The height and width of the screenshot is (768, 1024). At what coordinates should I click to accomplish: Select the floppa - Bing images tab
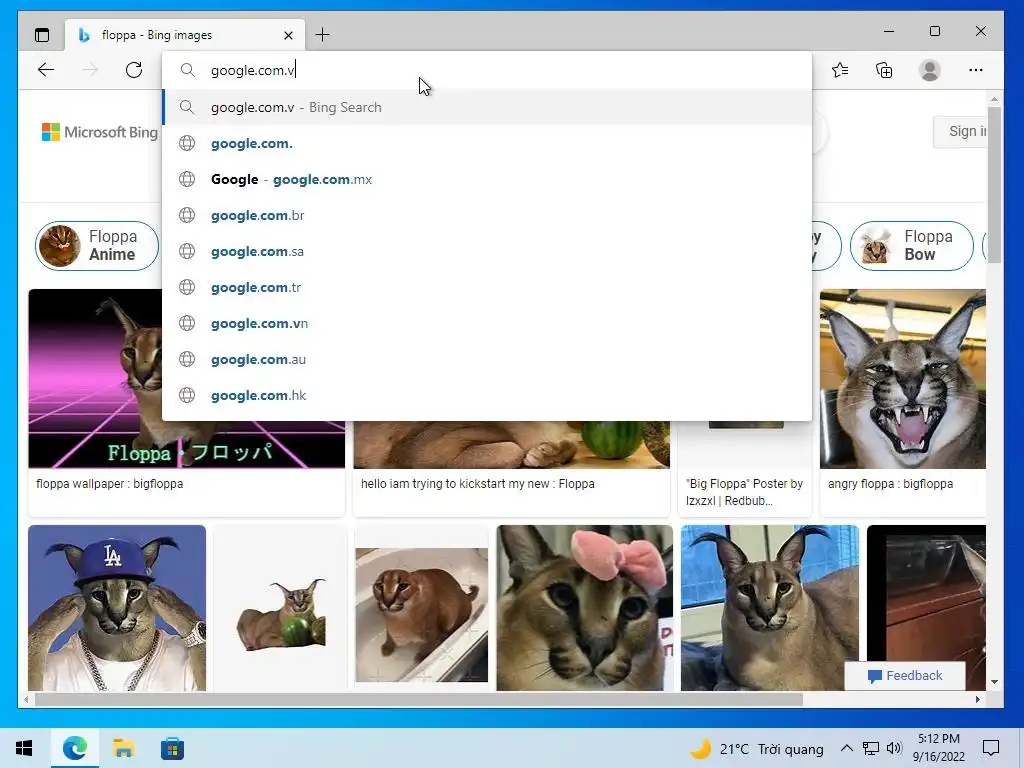[185, 35]
